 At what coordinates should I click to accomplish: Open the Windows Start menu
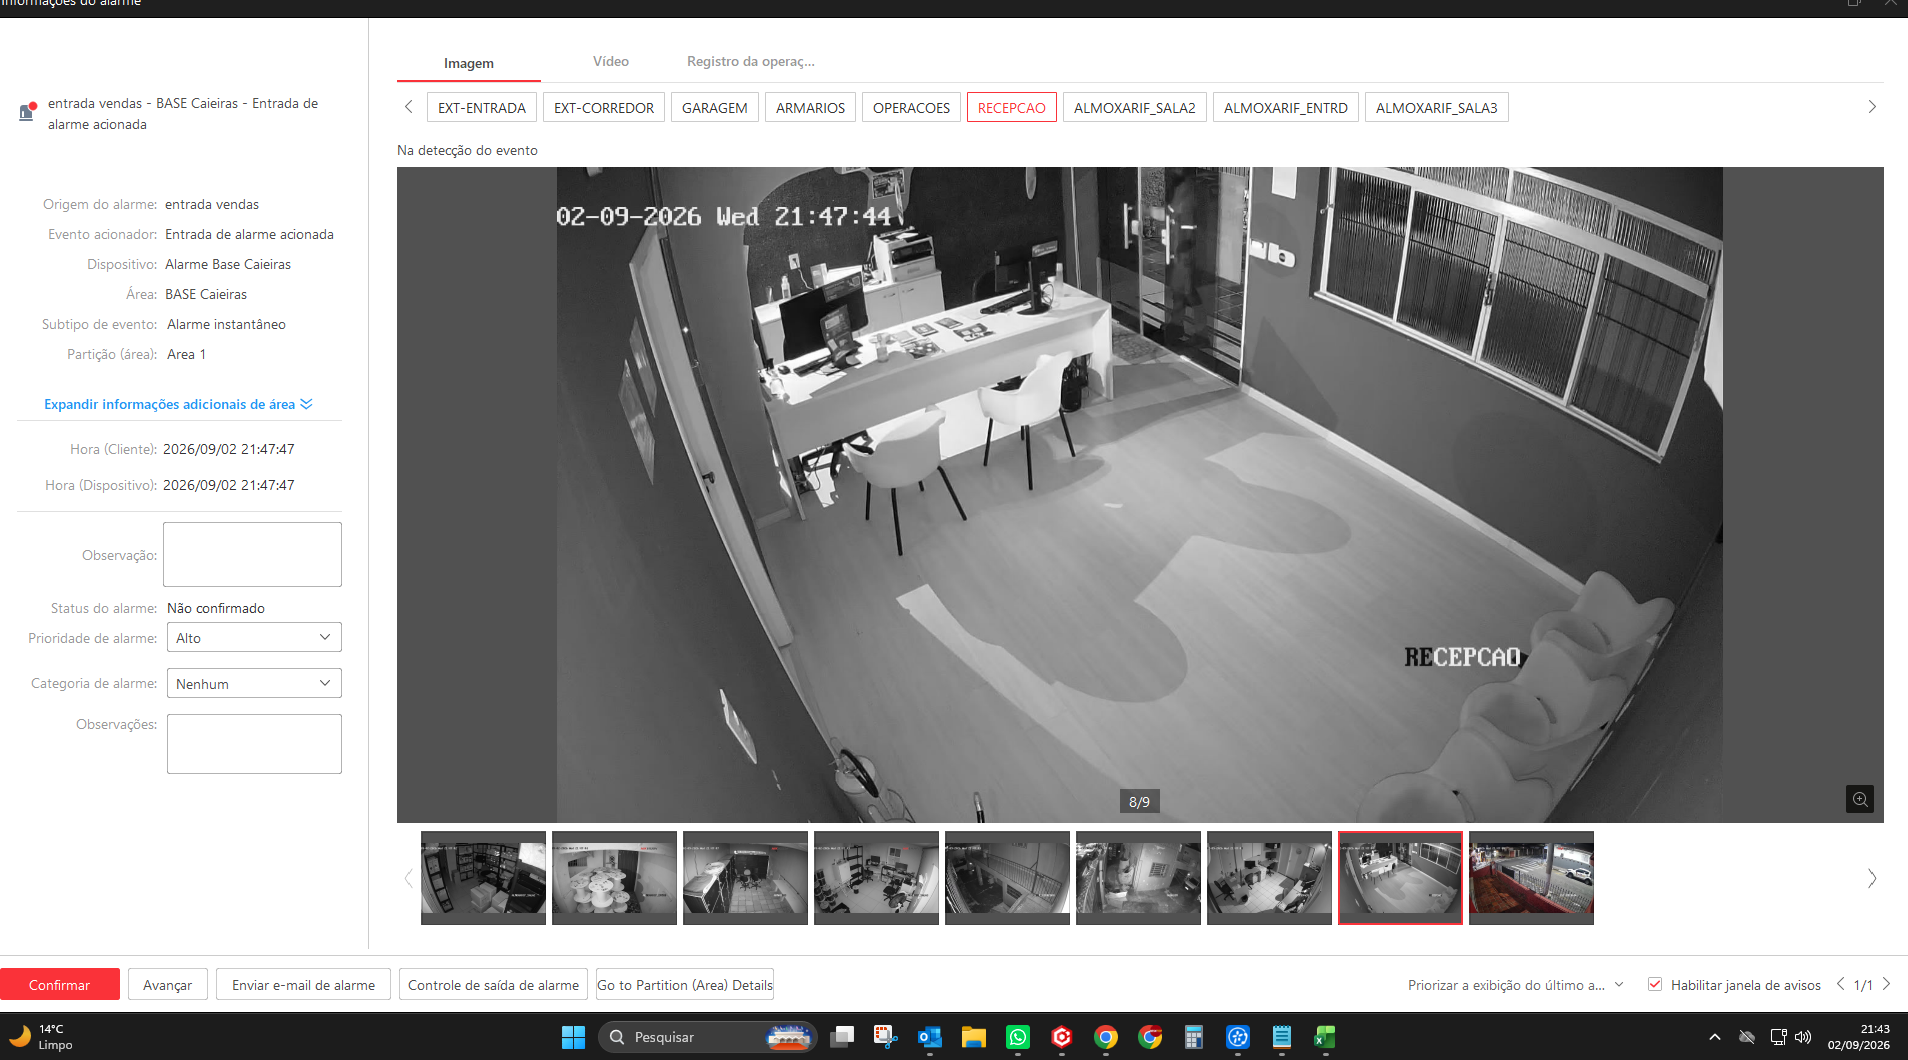(x=573, y=1037)
